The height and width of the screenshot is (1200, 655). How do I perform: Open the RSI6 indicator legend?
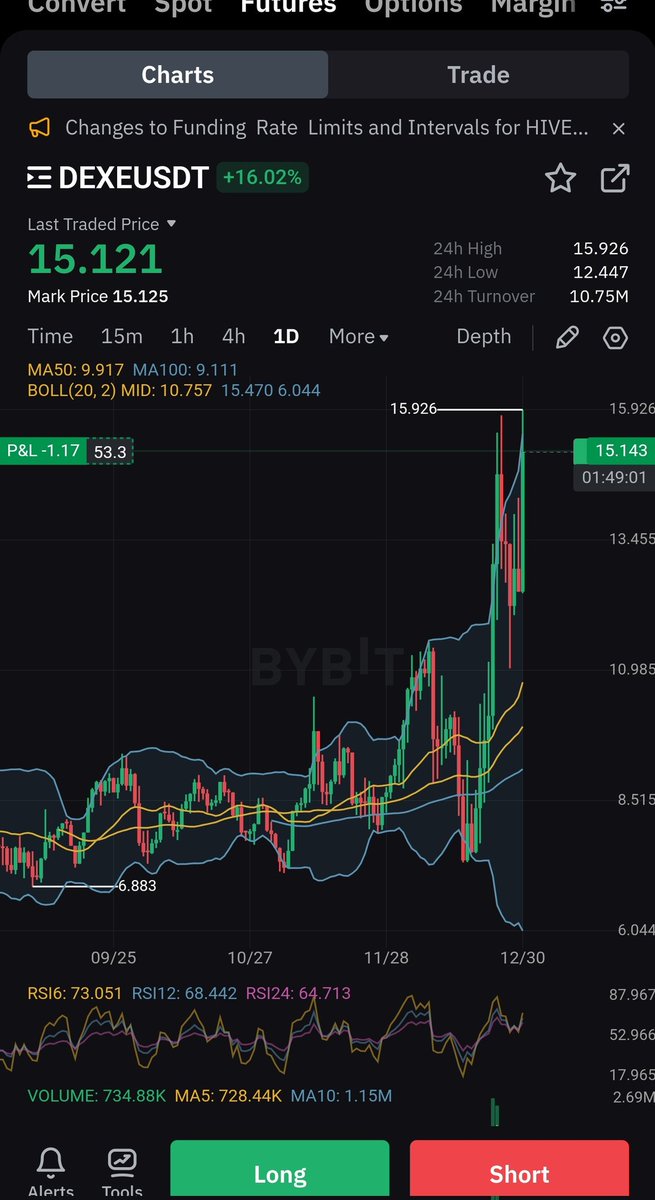75,993
